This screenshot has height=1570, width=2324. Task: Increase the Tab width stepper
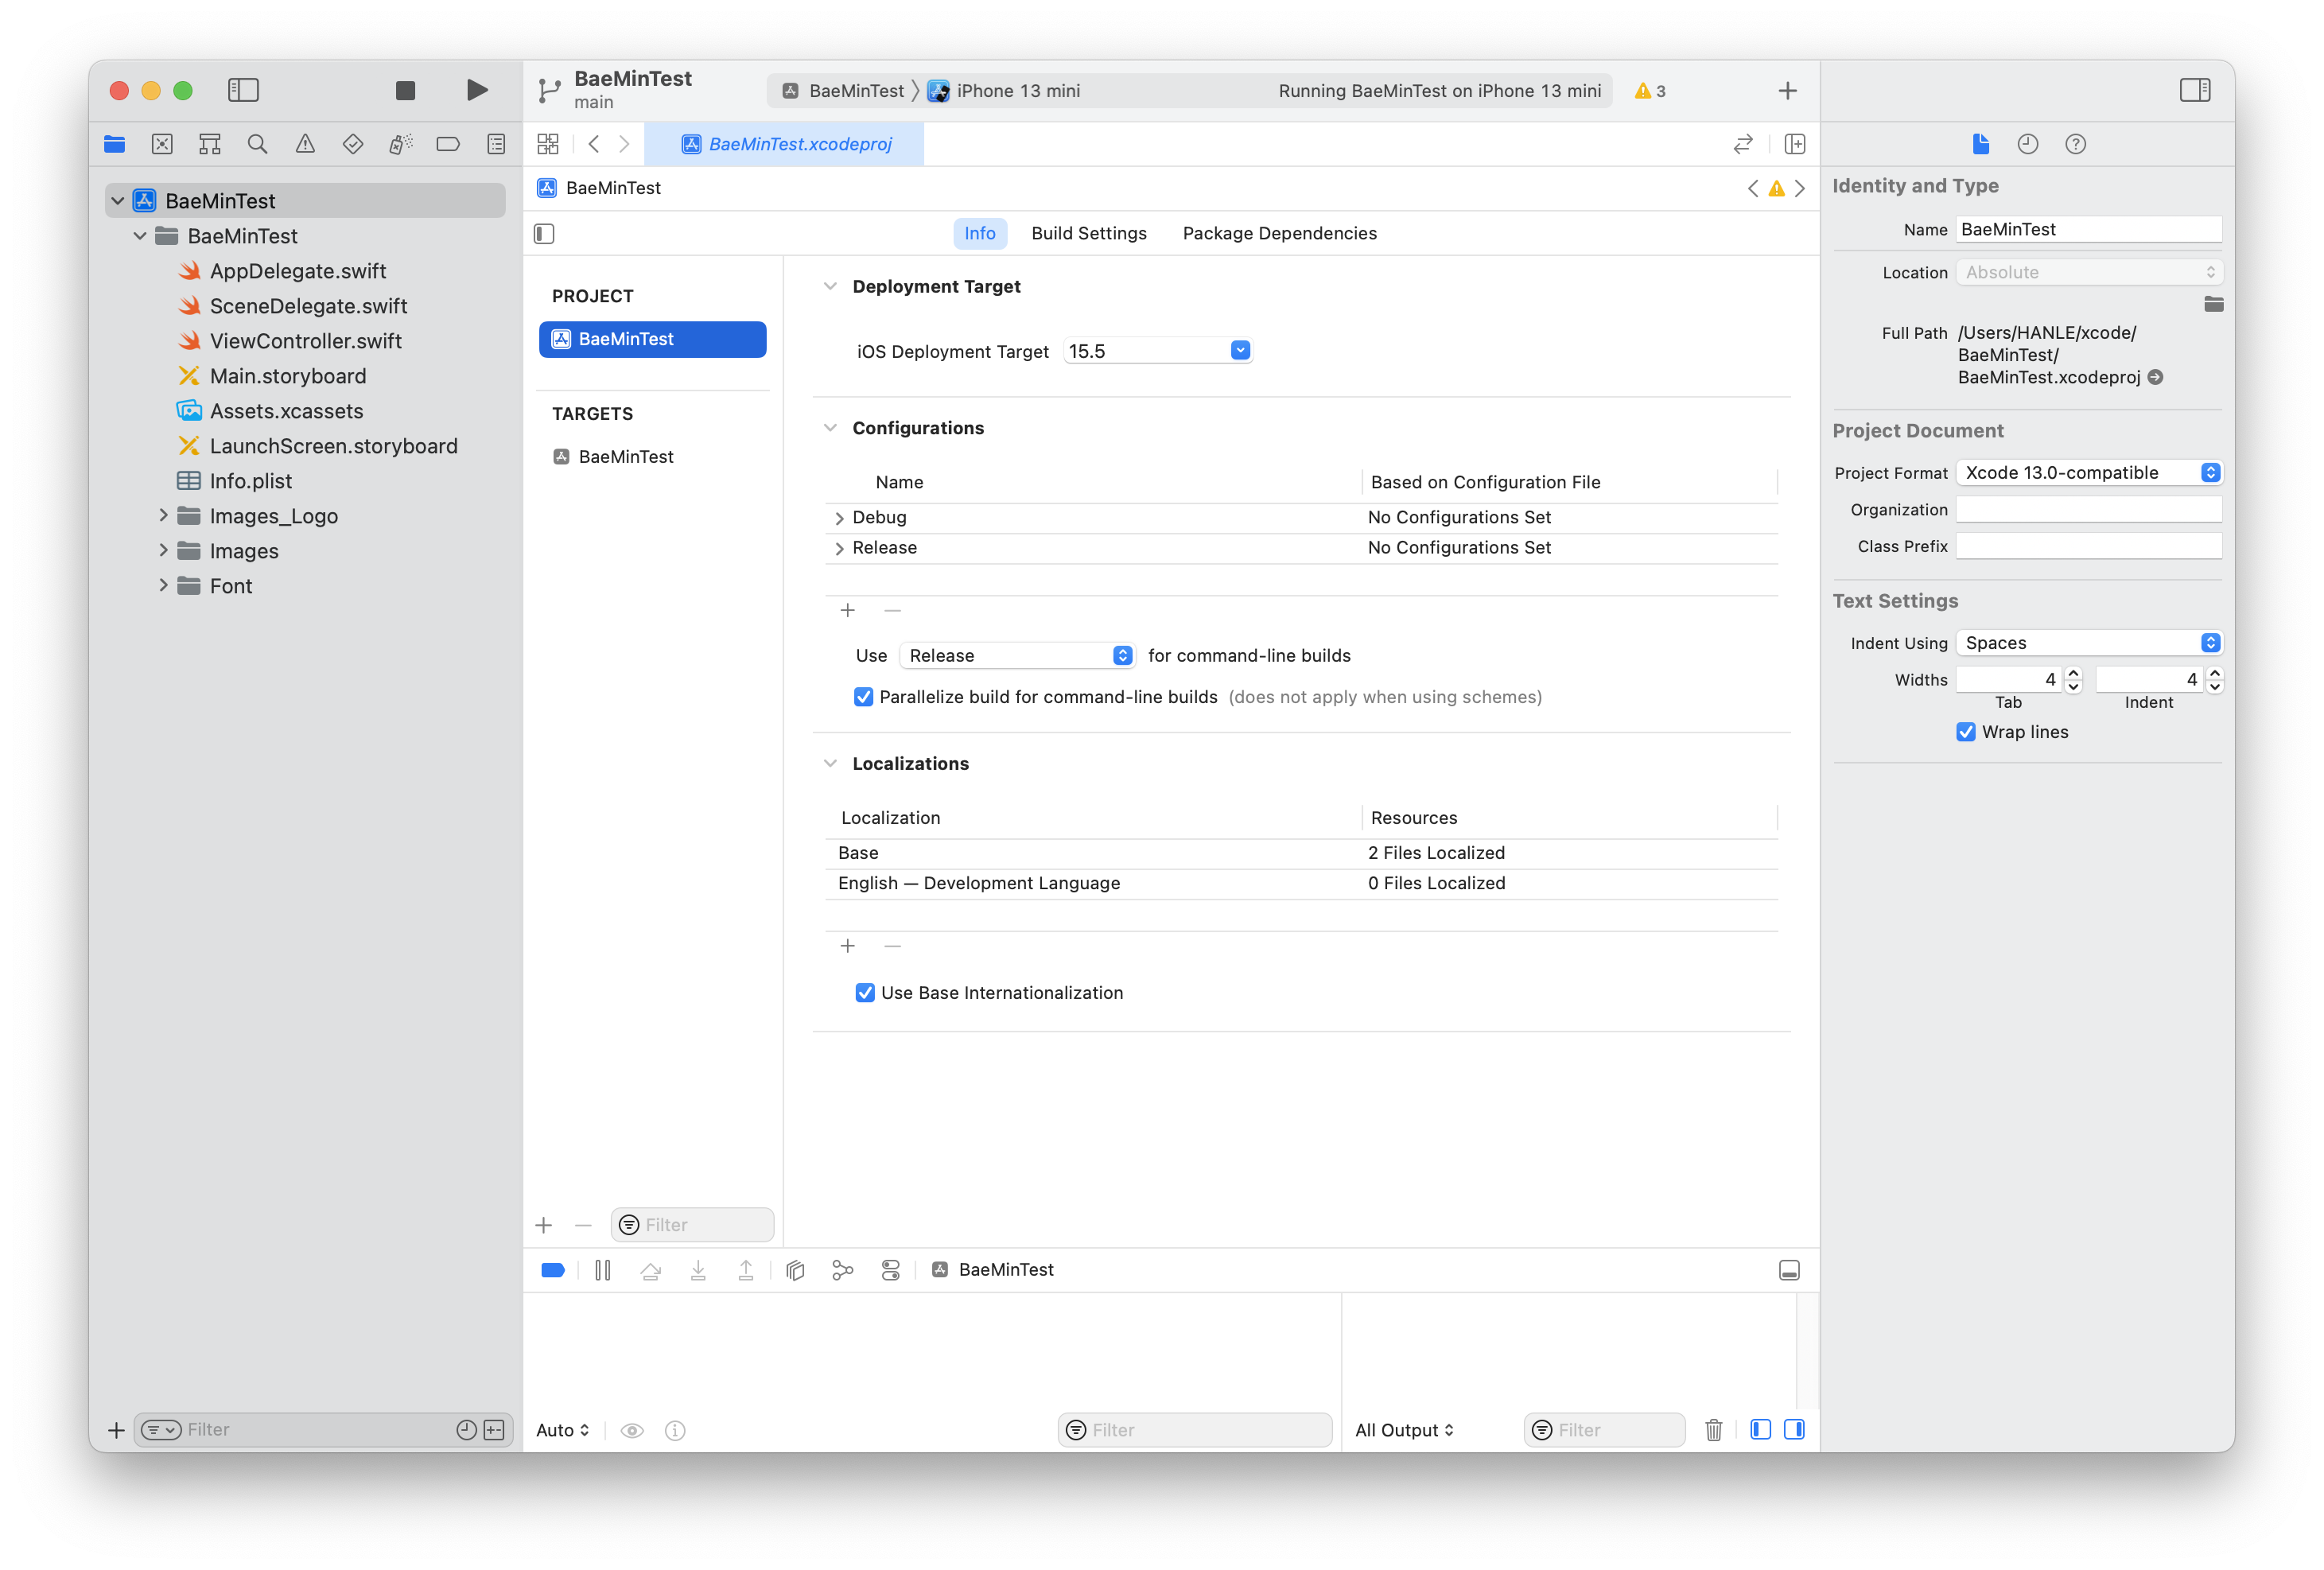[x=2073, y=673]
